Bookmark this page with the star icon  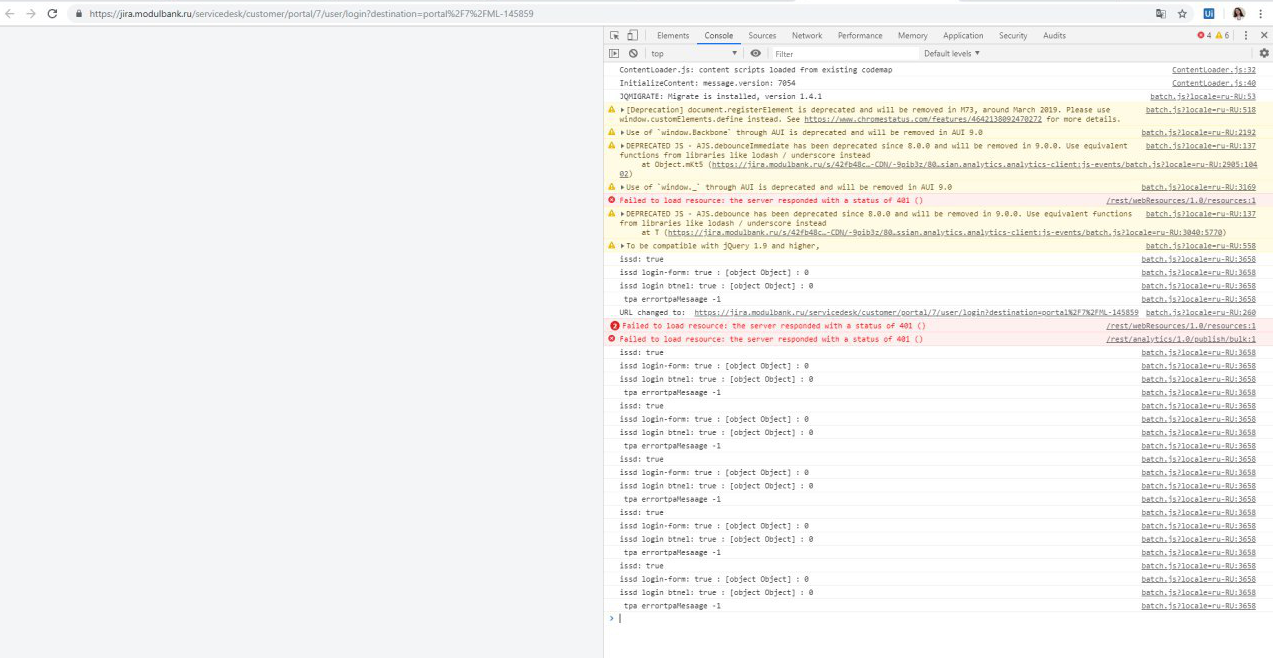(1182, 14)
